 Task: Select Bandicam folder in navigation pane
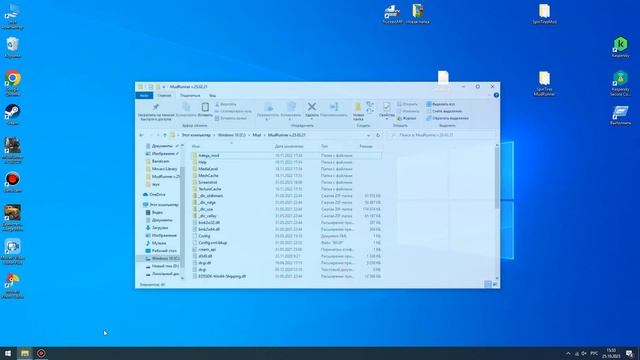[x=157, y=161]
